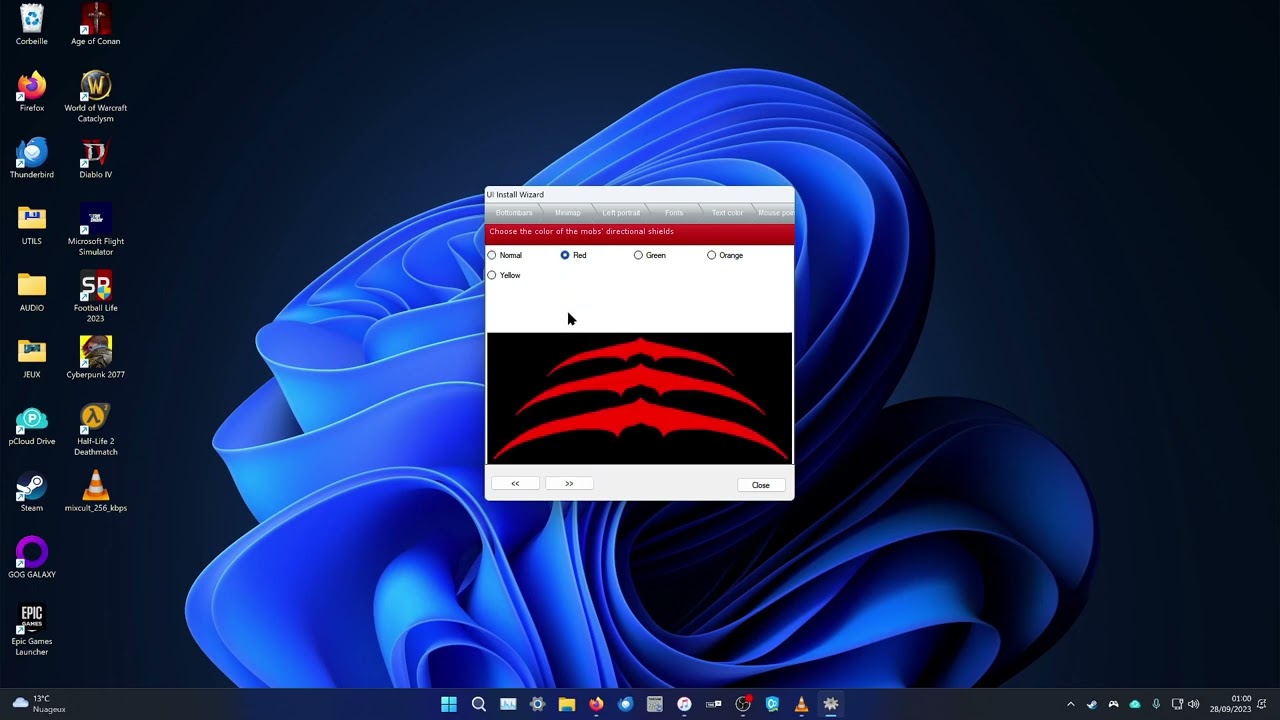1280x720 pixels.
Task: Select the UTILS folder on desktop
Action: tap(32, 226)
